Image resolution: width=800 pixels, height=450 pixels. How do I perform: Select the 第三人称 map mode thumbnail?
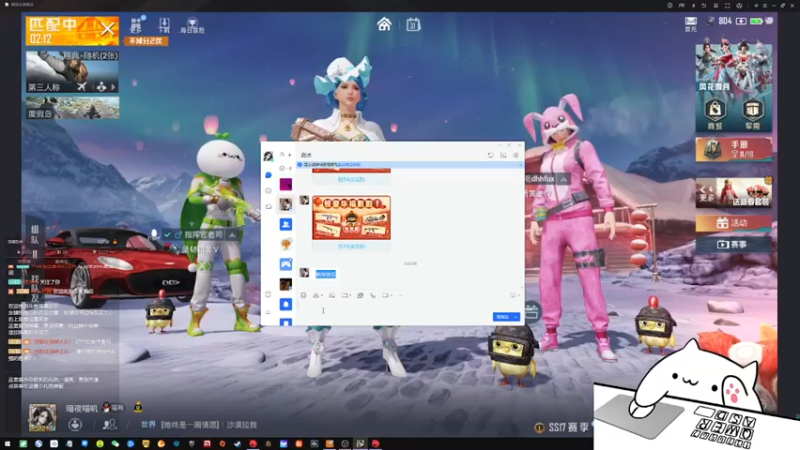pos(72,71)
